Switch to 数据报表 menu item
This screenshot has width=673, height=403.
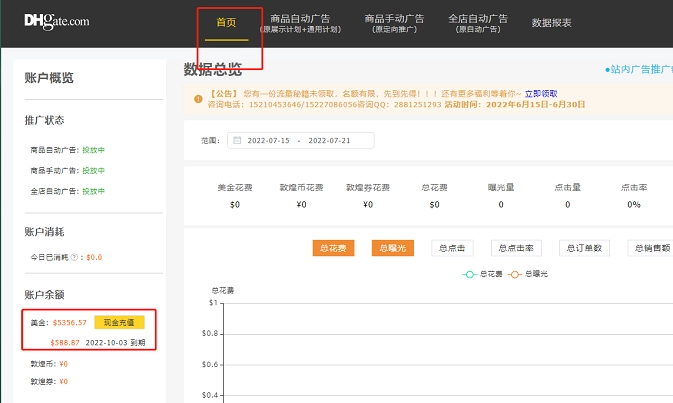pos(552,22)
